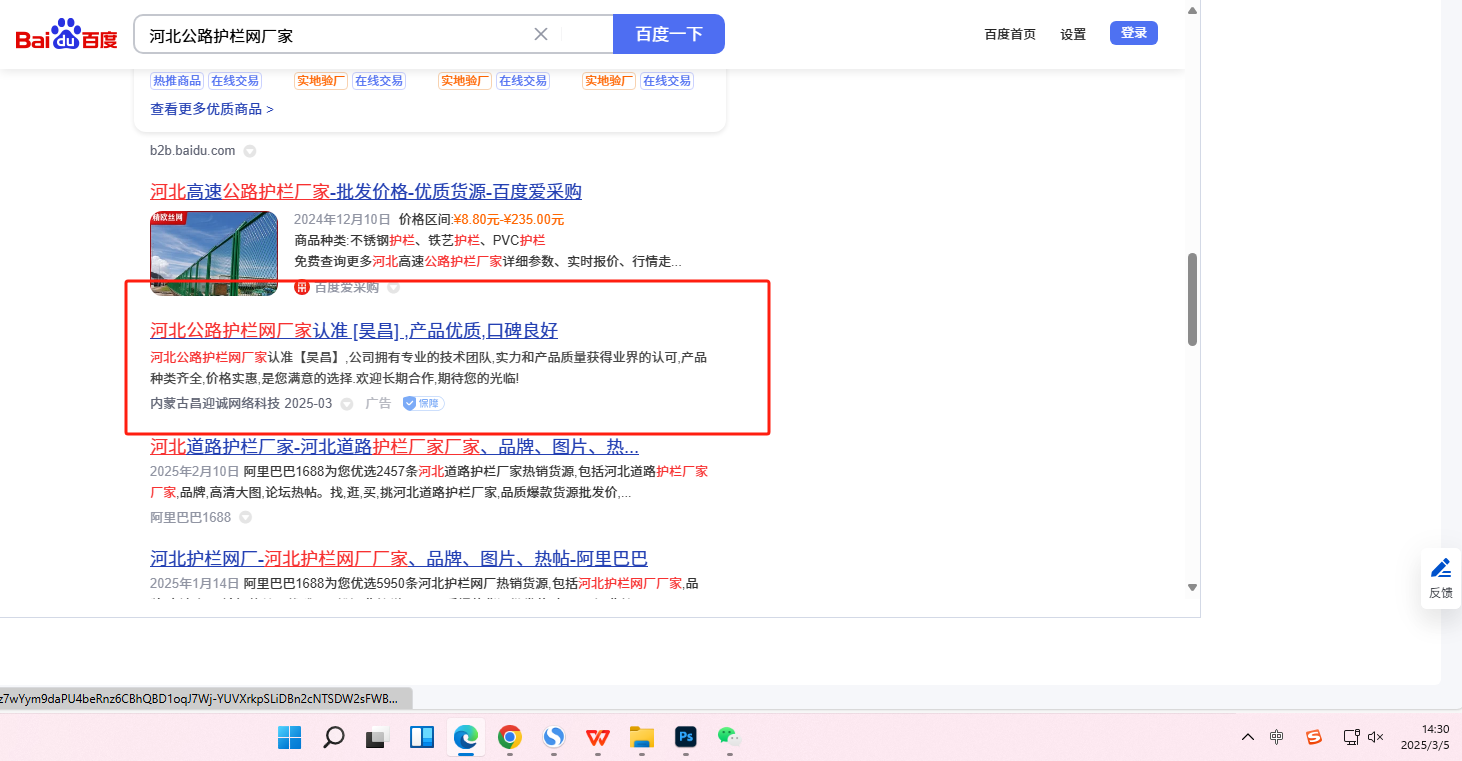1462x761 pixels.
Task: Launch WPS Office from the taskbar
Action: pos(598,738)
